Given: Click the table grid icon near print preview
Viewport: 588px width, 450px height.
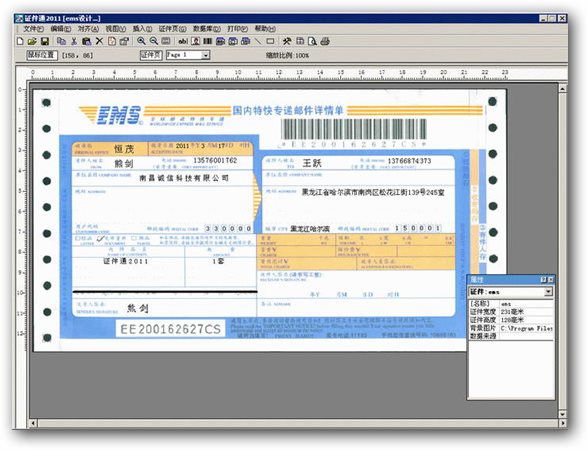Looking at the screenshot, I should [300, 41].
